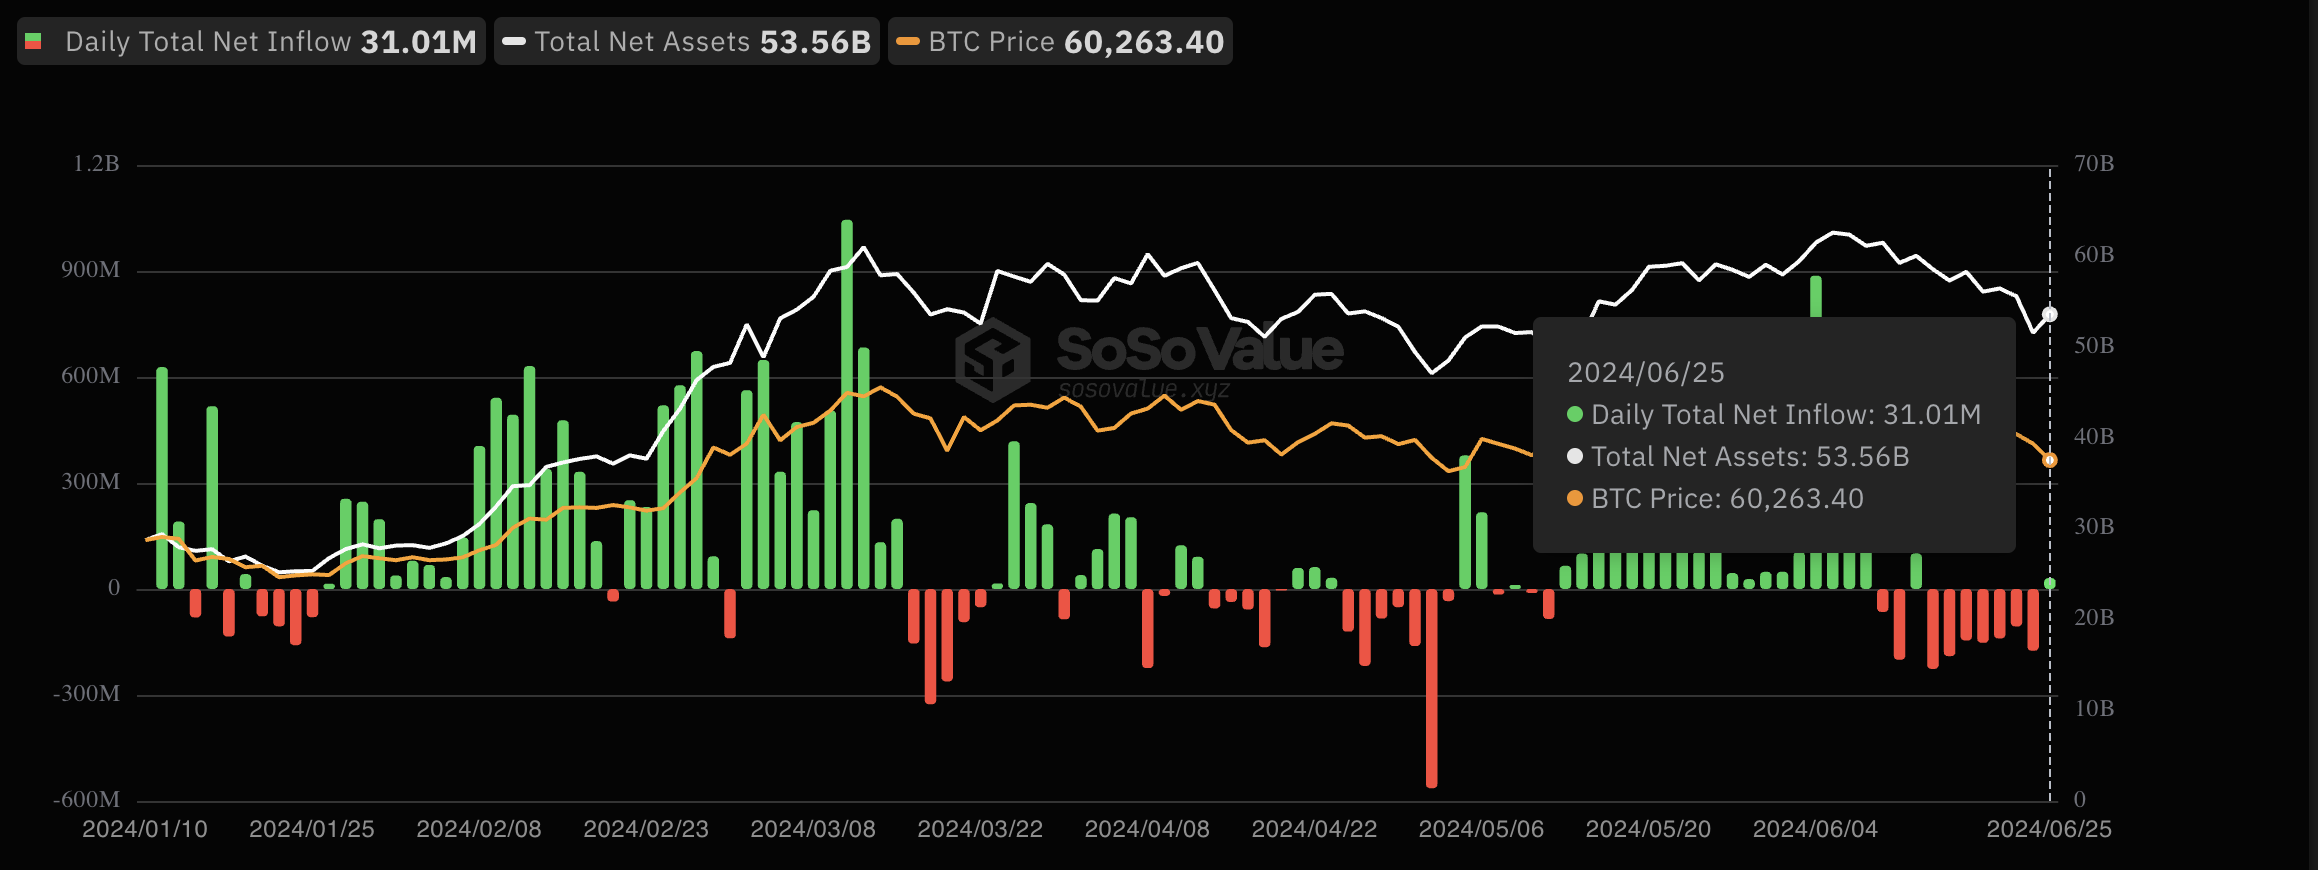The height and width of the screenshot is (870, 2318).
Task: Click the white dot beside tooltip Total Net Assets
Action: click(1575, 456)
